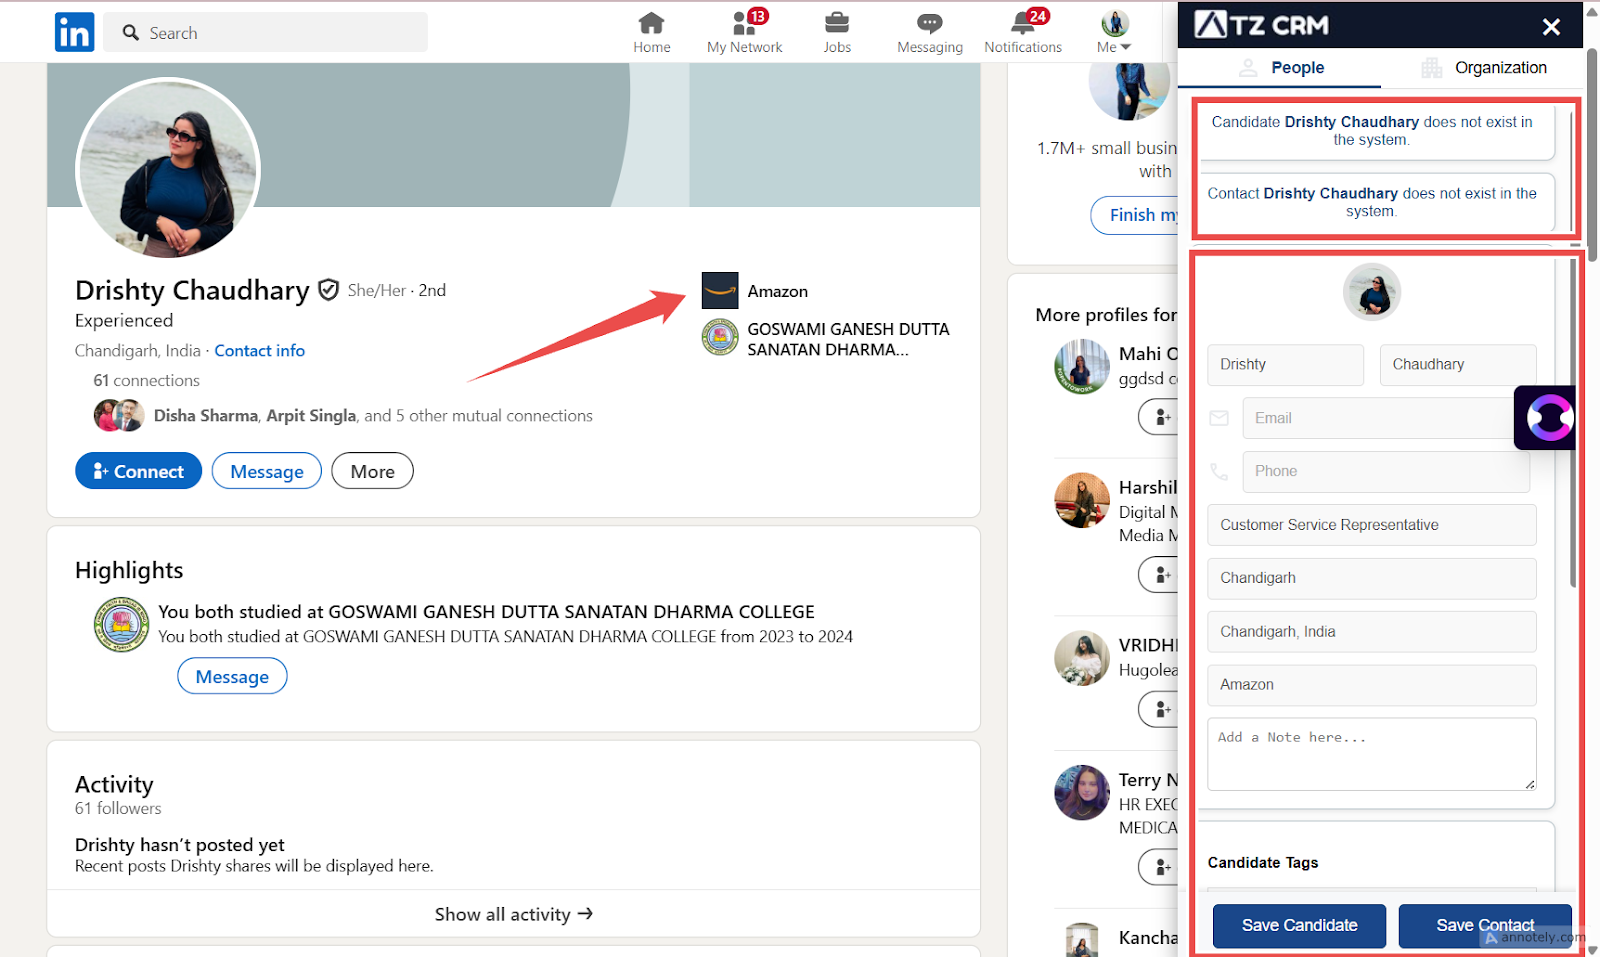Screen dimensions: 1600x957
Task: Open the More options button
Action: tap(372, 471)
